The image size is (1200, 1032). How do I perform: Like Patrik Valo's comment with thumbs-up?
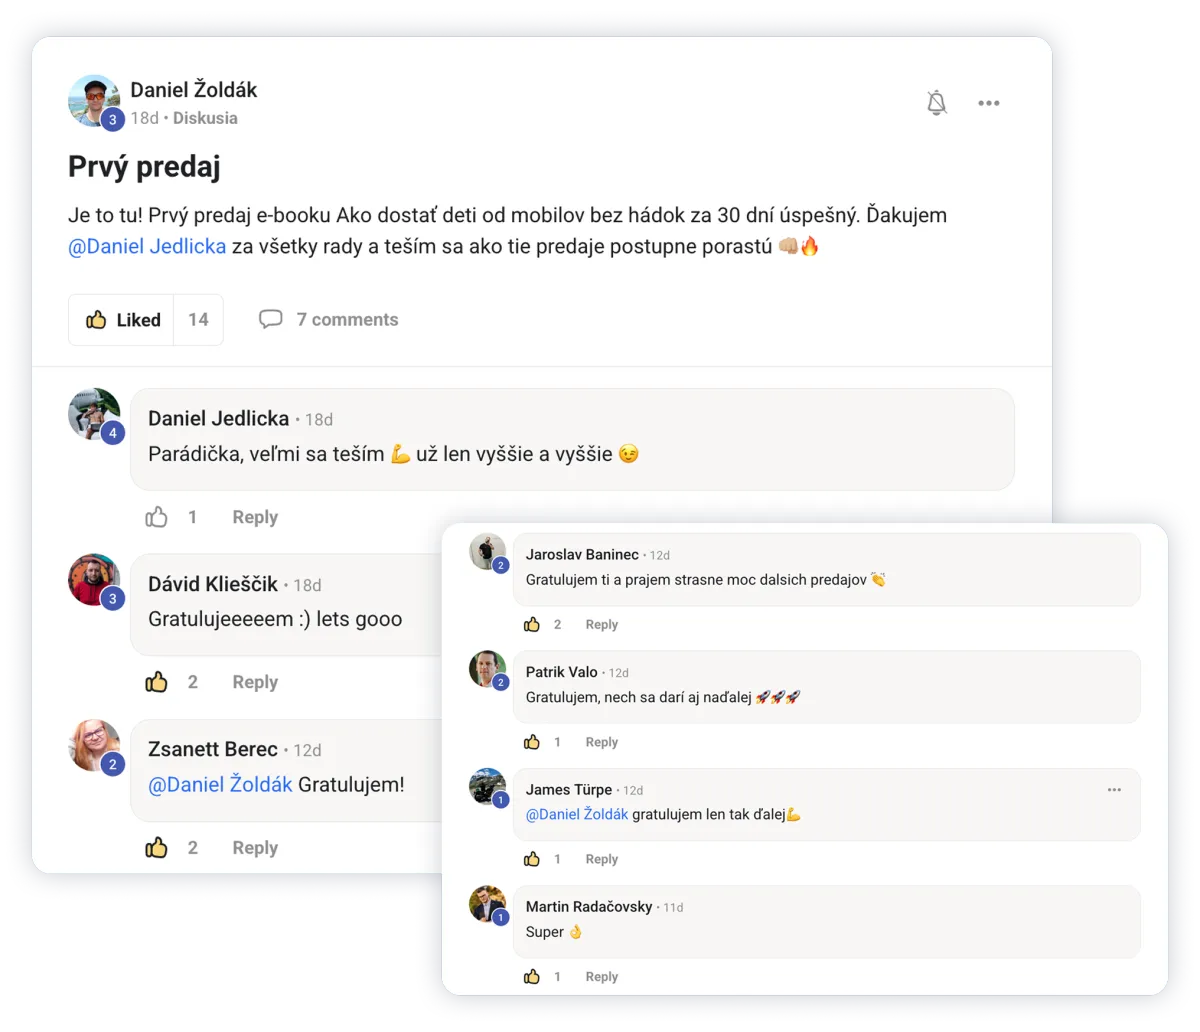click(532, 742)
